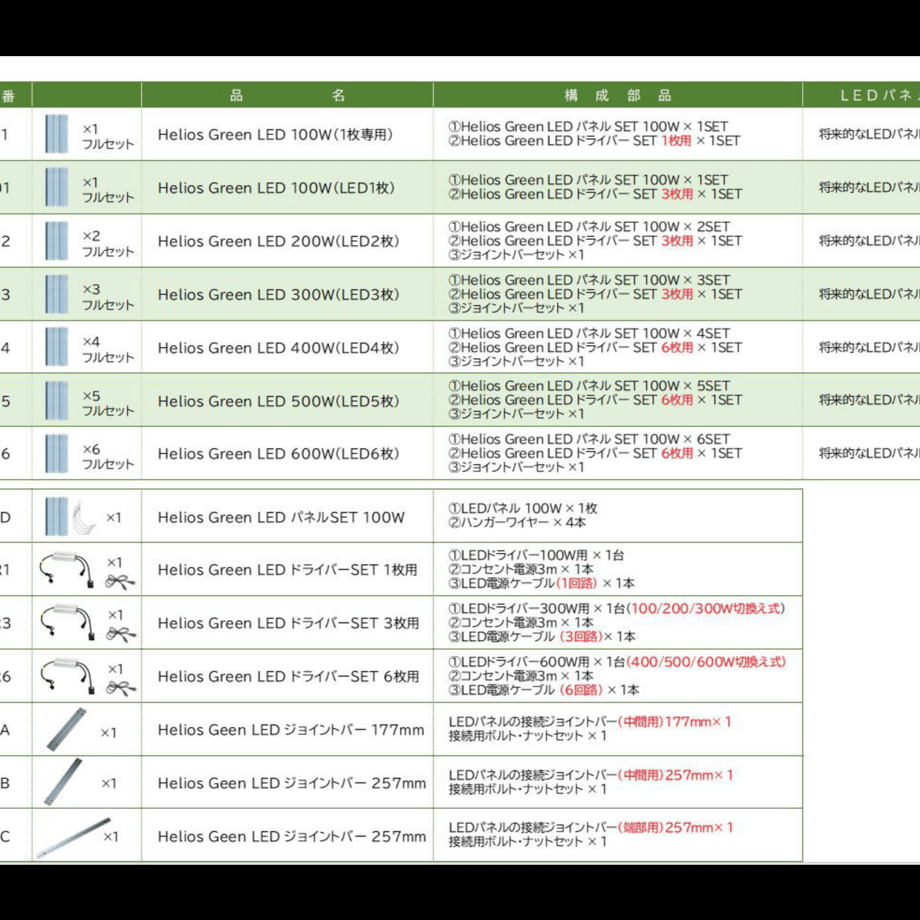Click the line ending パネル SET 100W × 2SET
Image resolution: width=920 pixels, height=920 pixels.
[589, 226]
